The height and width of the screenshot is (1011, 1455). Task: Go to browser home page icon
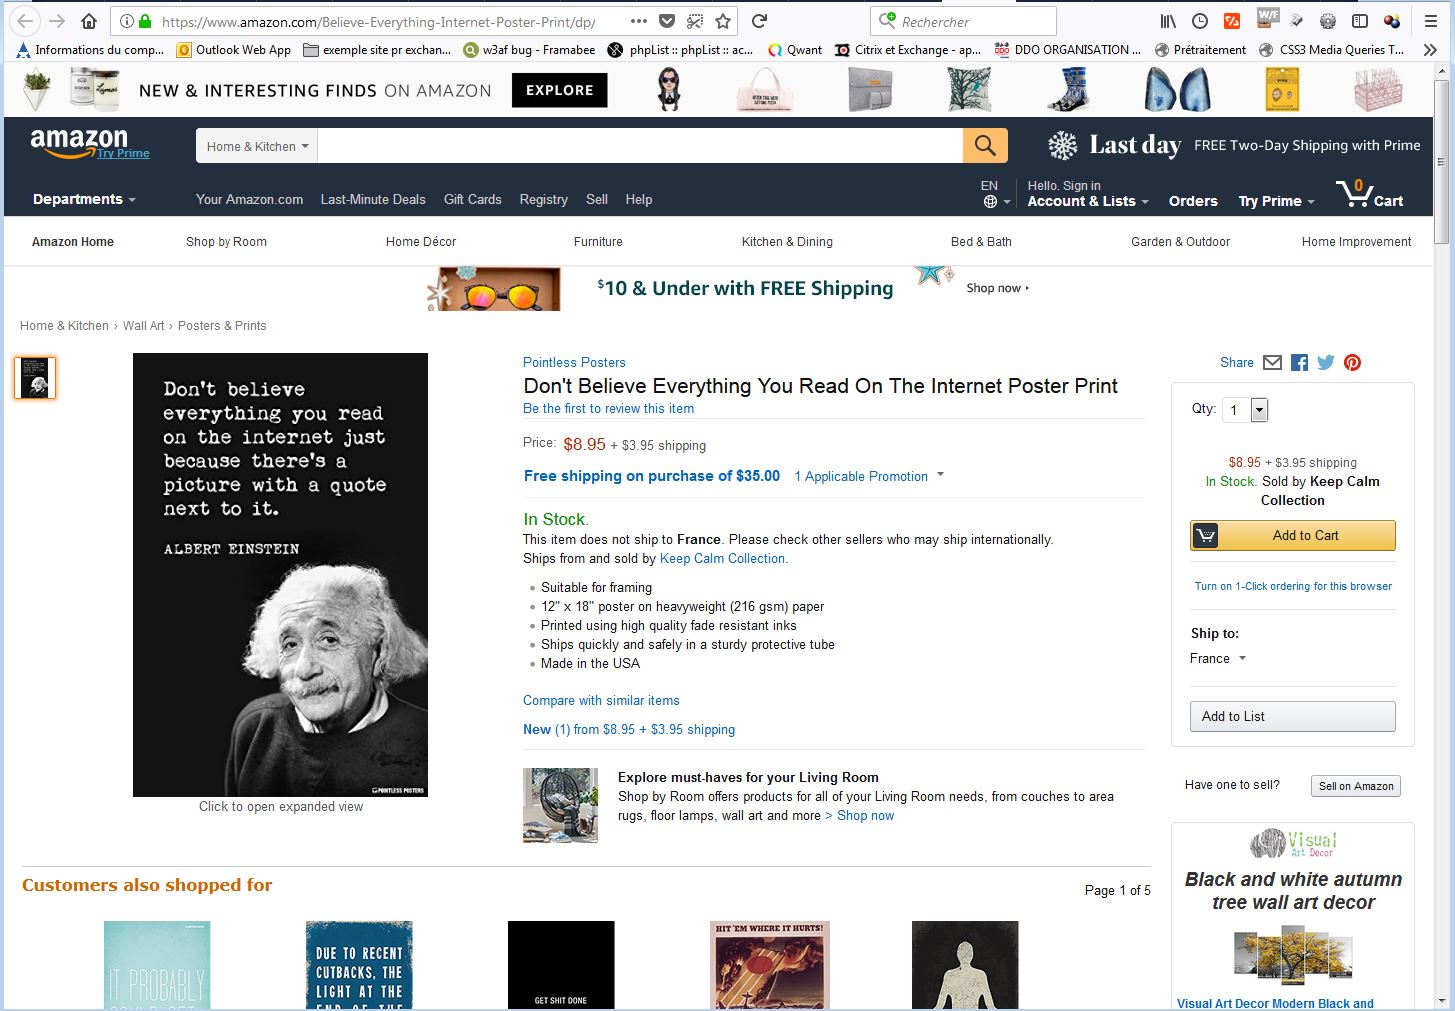point(89,21)
